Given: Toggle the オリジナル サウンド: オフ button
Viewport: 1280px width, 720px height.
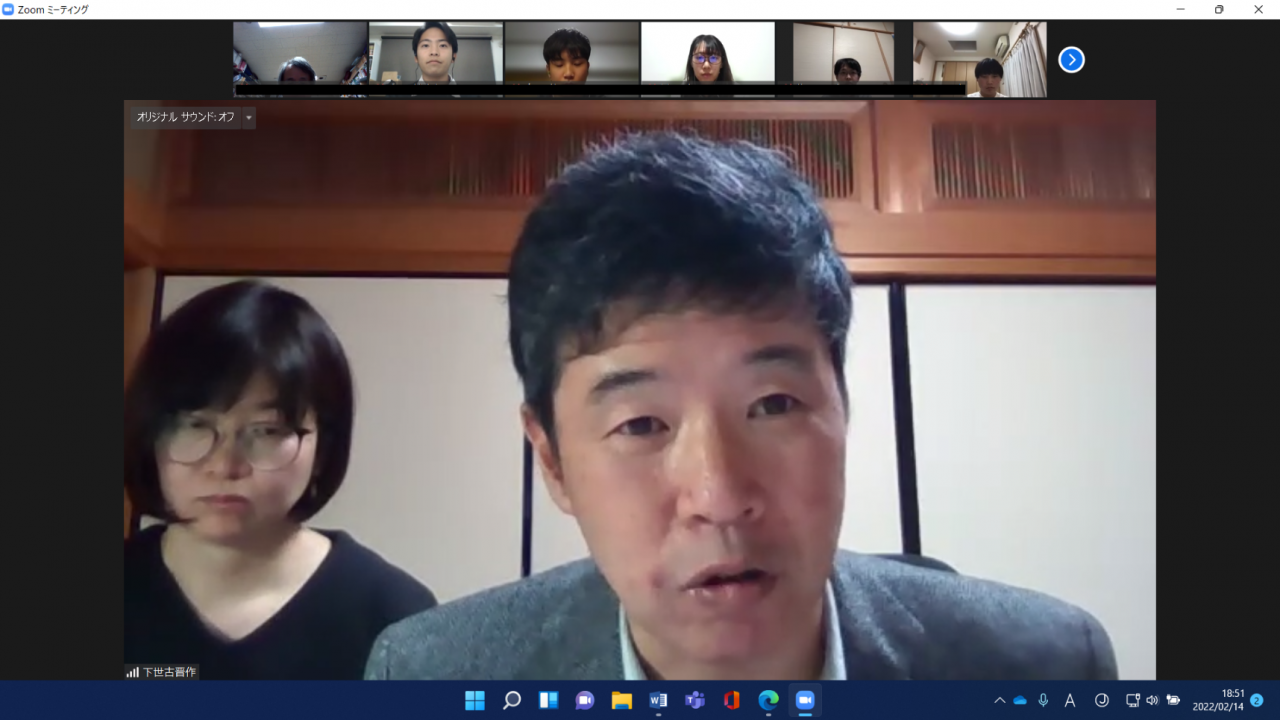Looking at the screenshot, I should [185, 117].
